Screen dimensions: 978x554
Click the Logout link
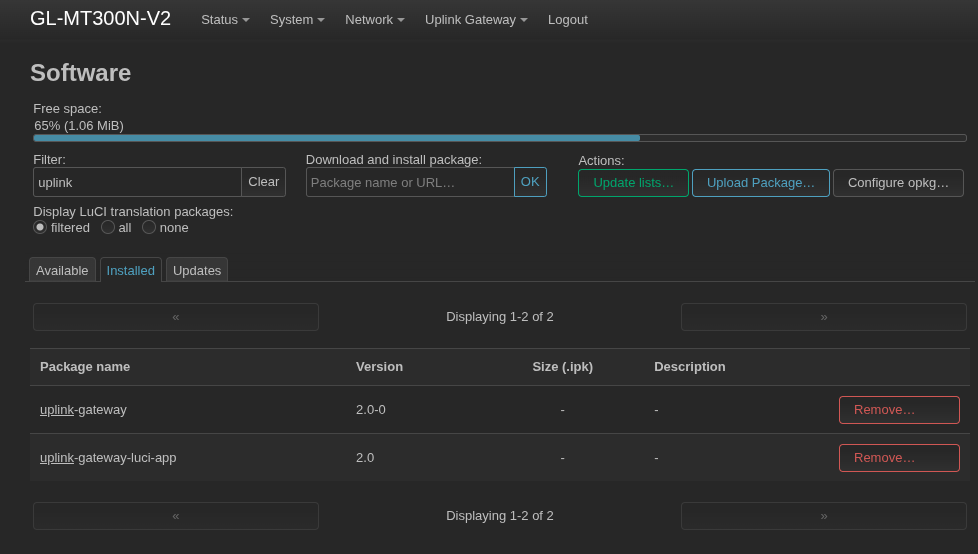568,20
